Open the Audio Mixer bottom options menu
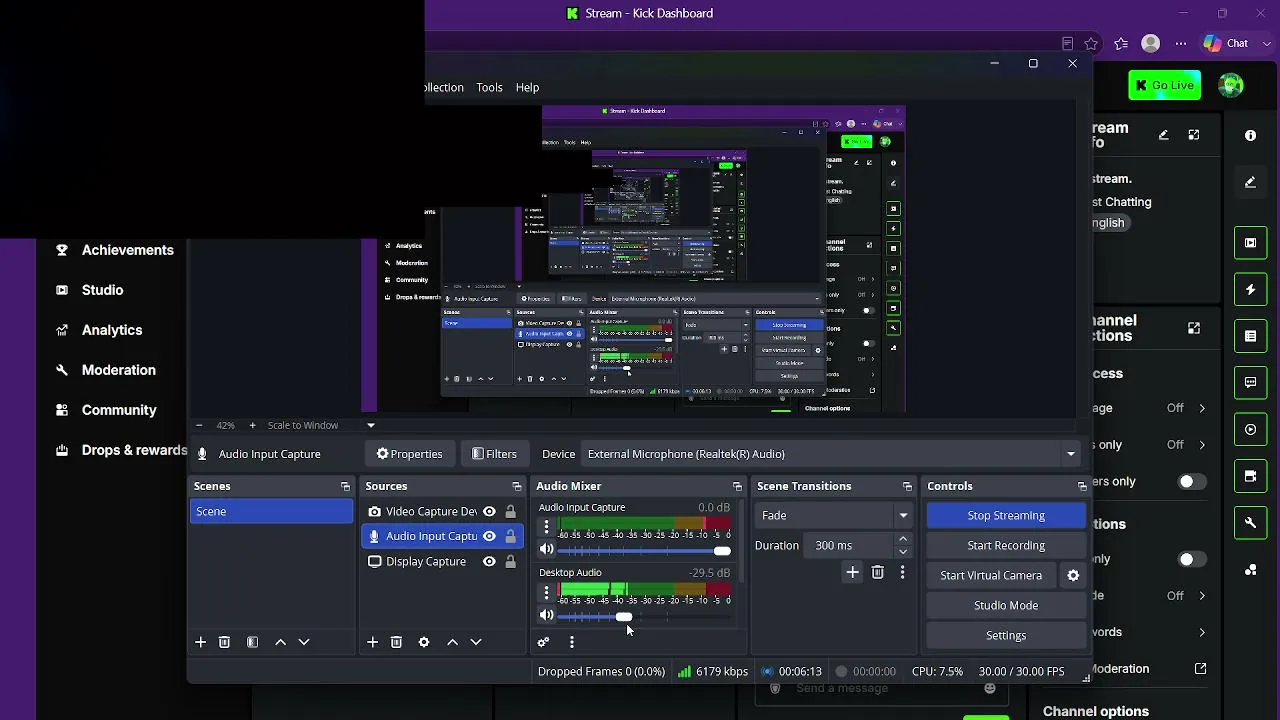The height and width of the screenshot is (720, 1280). [571, 642]
